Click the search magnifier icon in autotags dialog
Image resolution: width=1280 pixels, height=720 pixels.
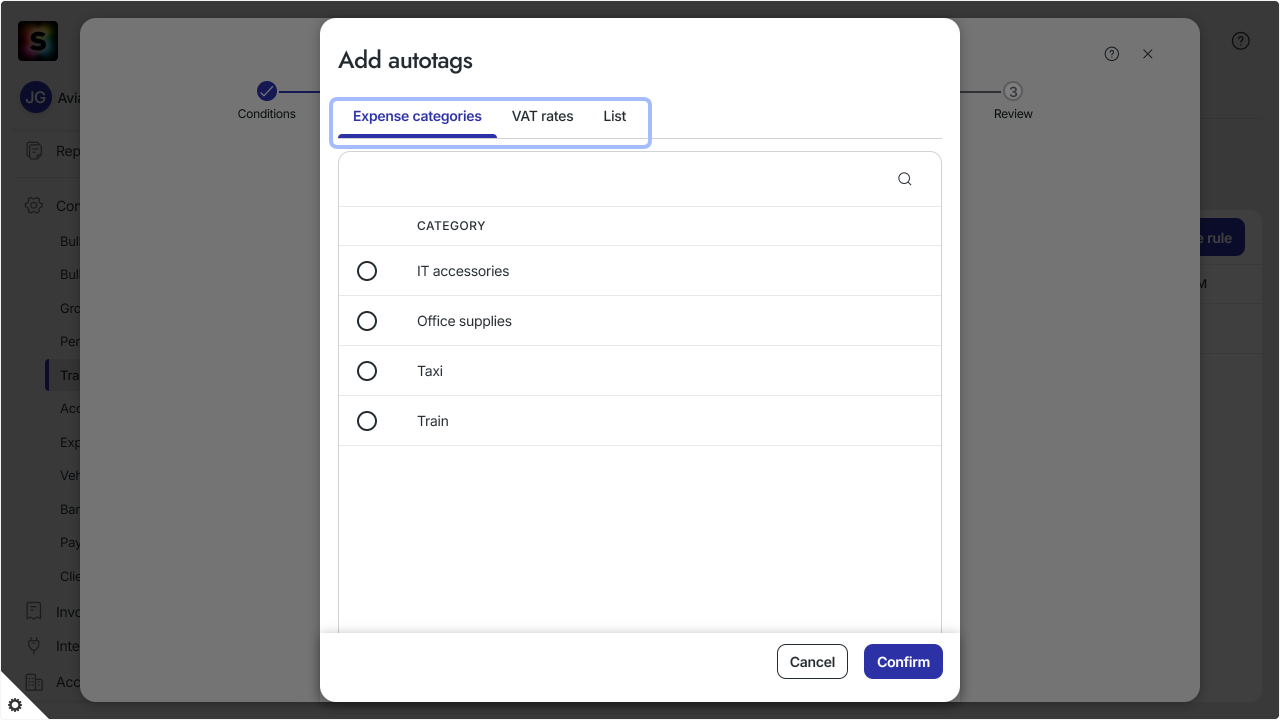pos(904,179)
